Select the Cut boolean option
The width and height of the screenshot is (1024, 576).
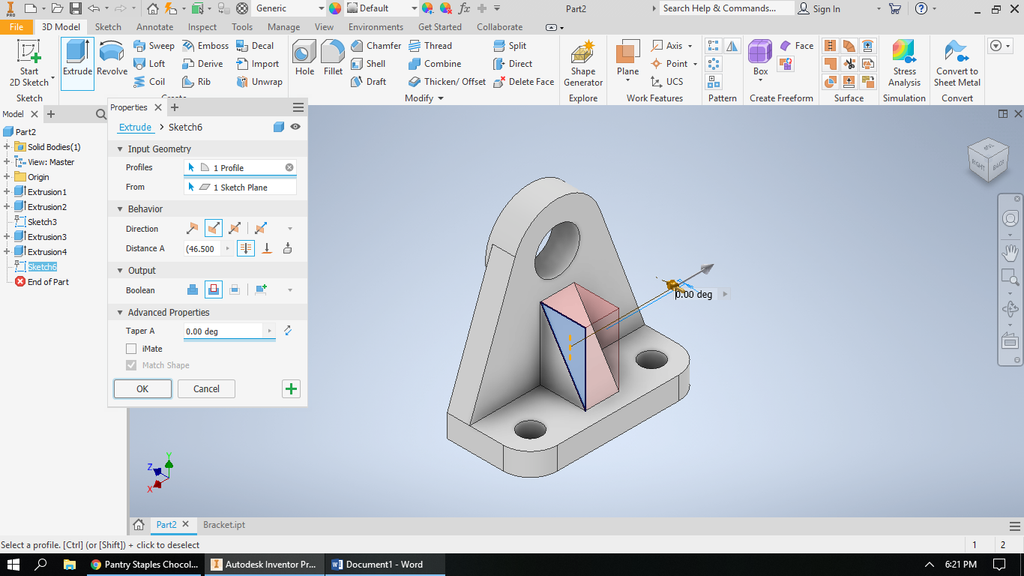pyautogui.click(x=213, y=290)
